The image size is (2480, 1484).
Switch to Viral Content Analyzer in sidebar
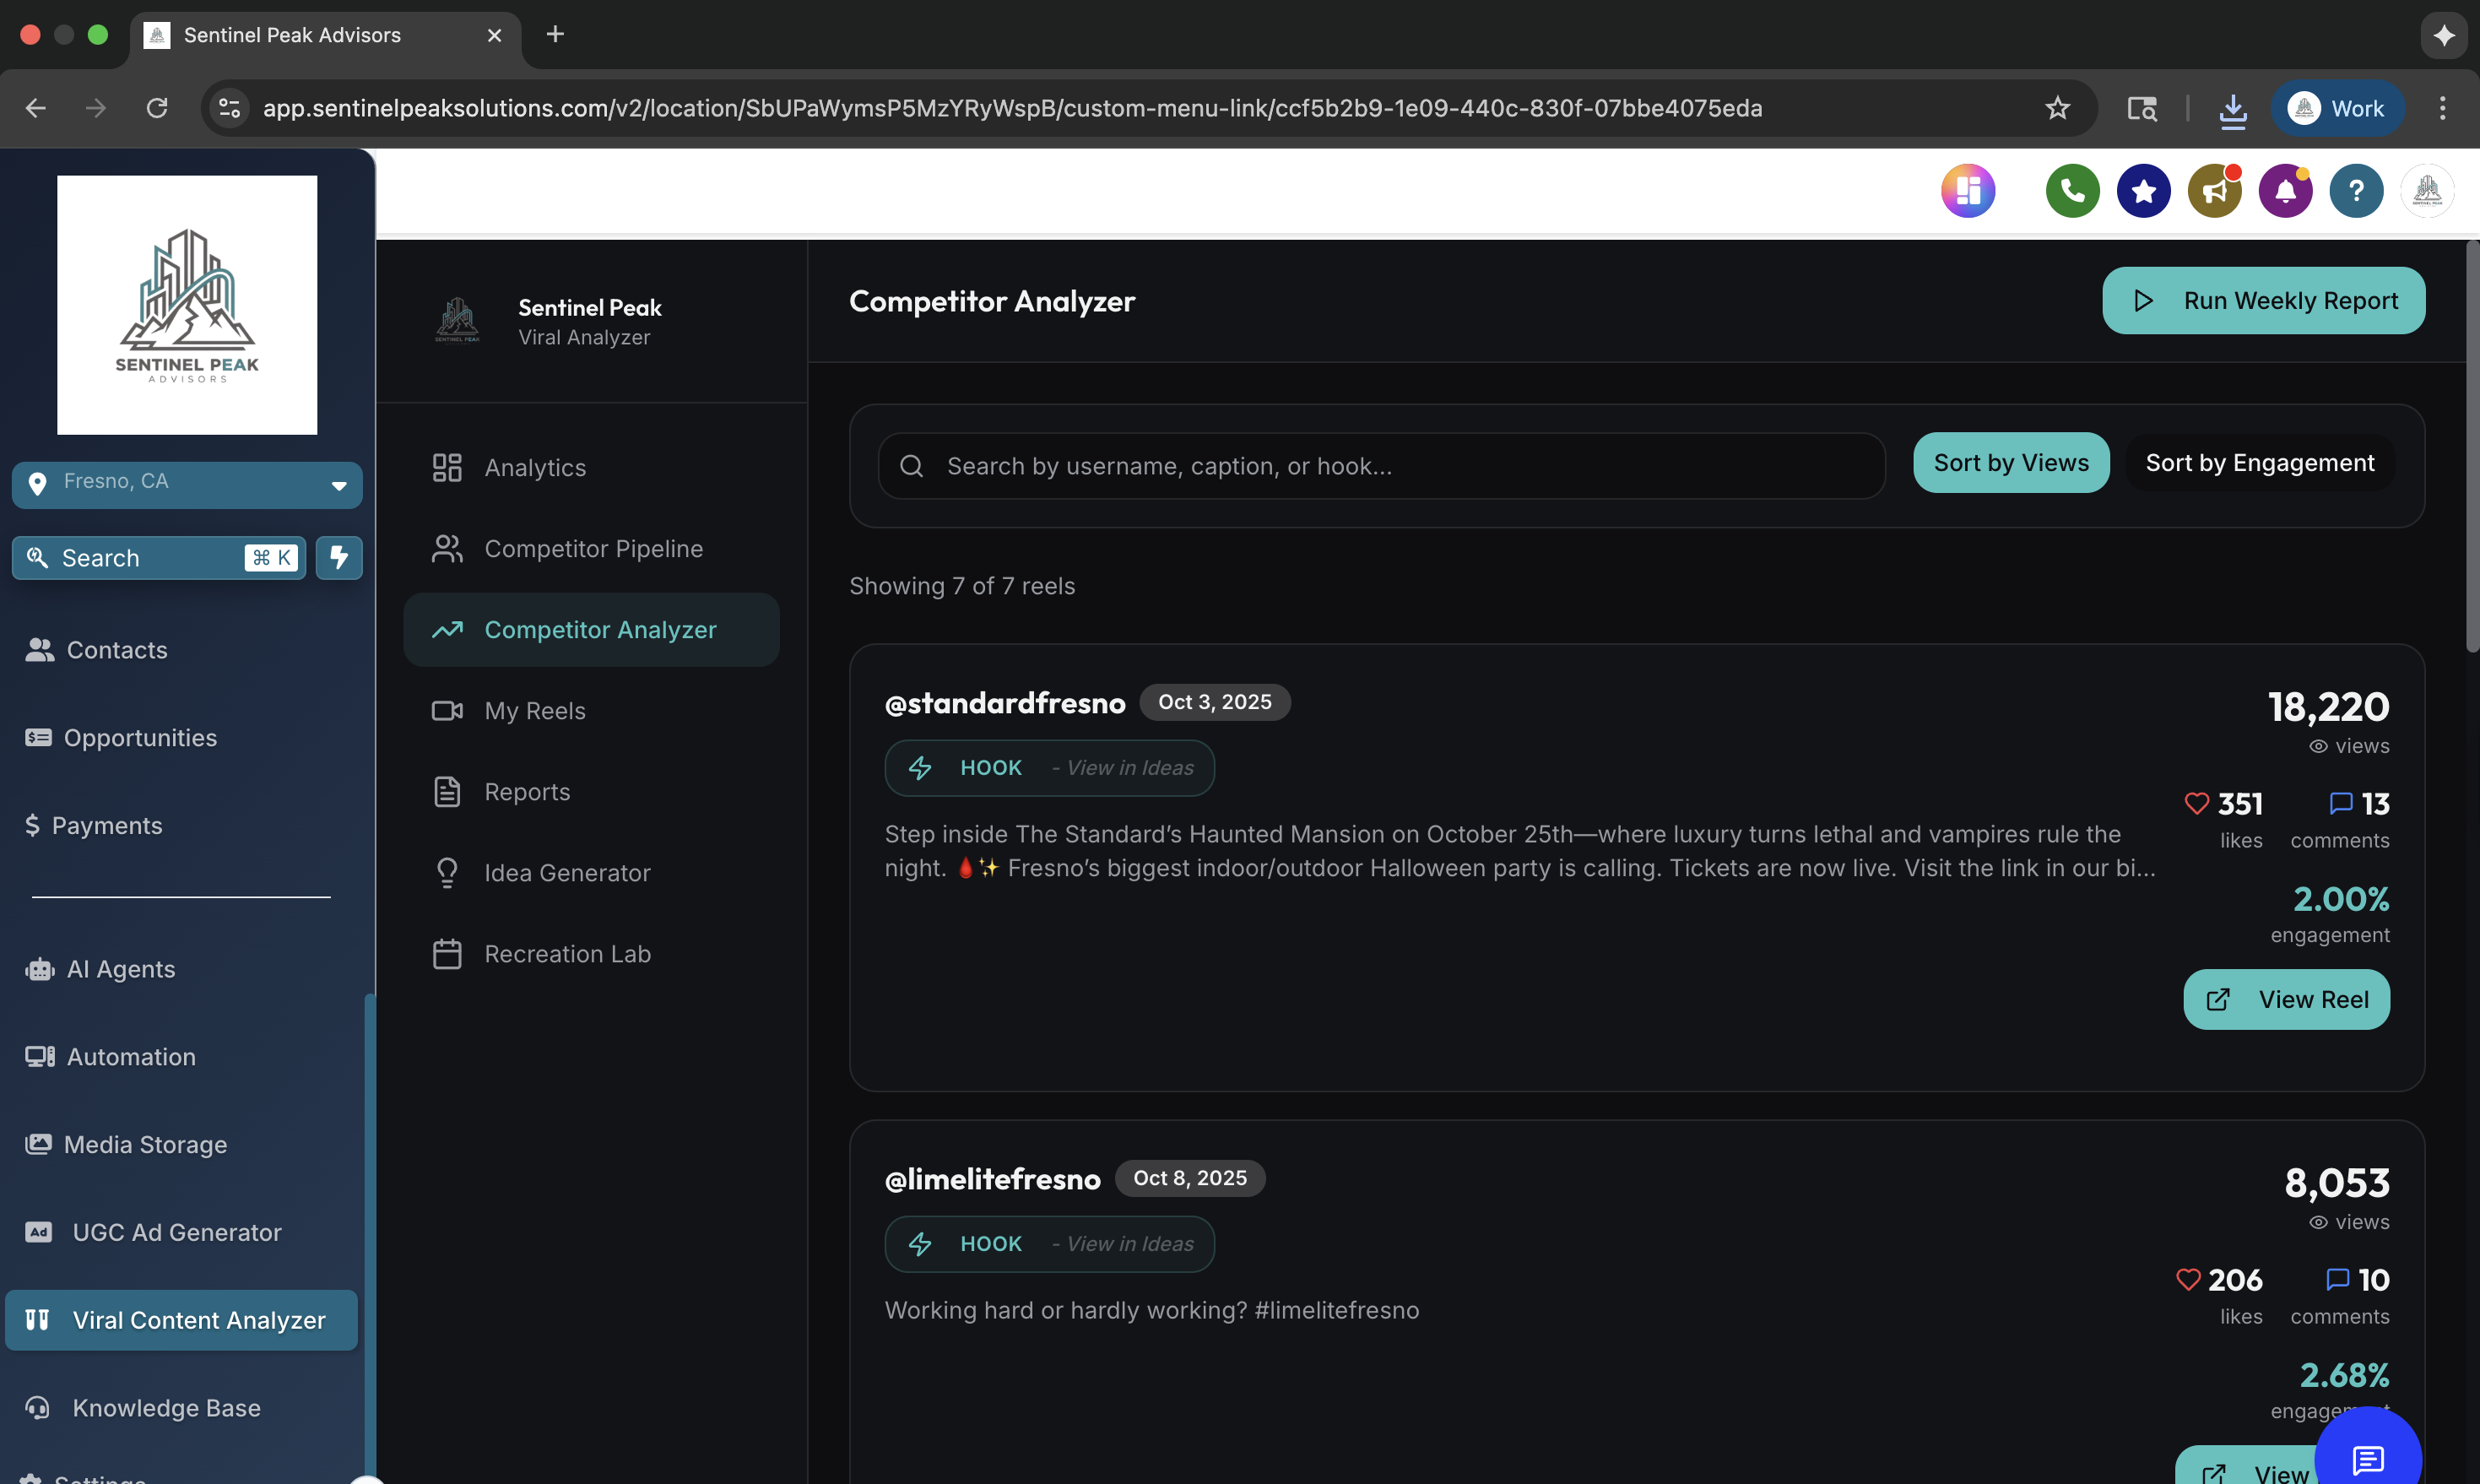pyautogui.click(x=180, y=1319)
